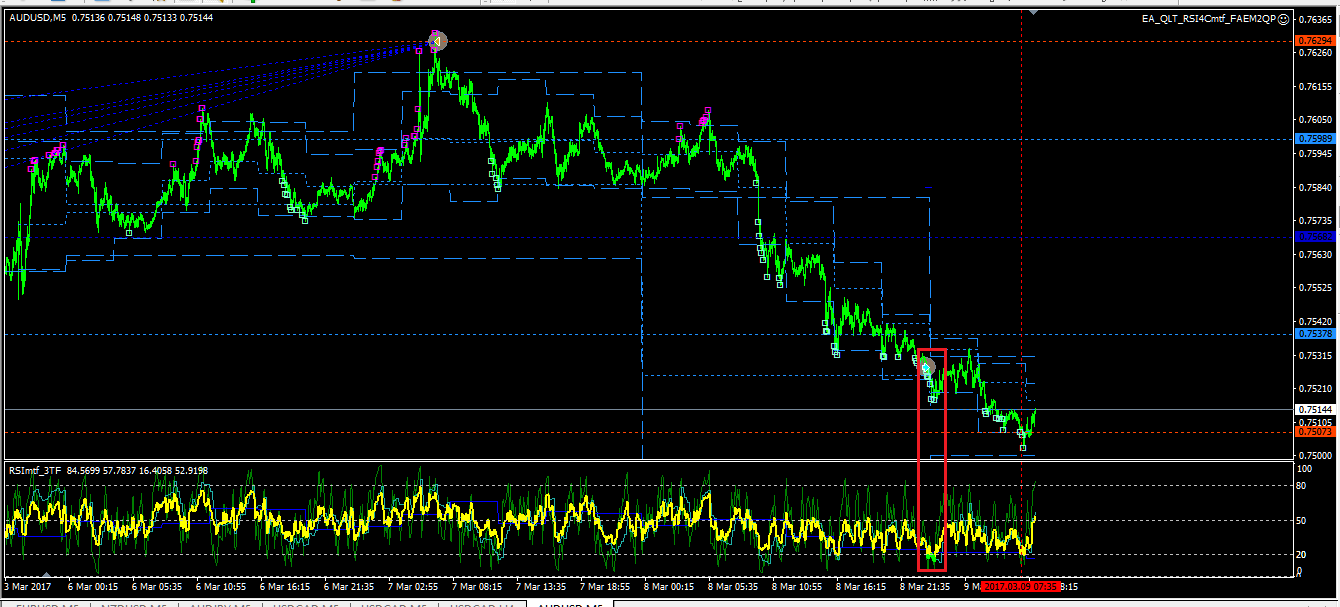This screenshot has height=607, width=1340.
Task: Click the 8 Mar 00:15 time axis label
Action: 670,586
